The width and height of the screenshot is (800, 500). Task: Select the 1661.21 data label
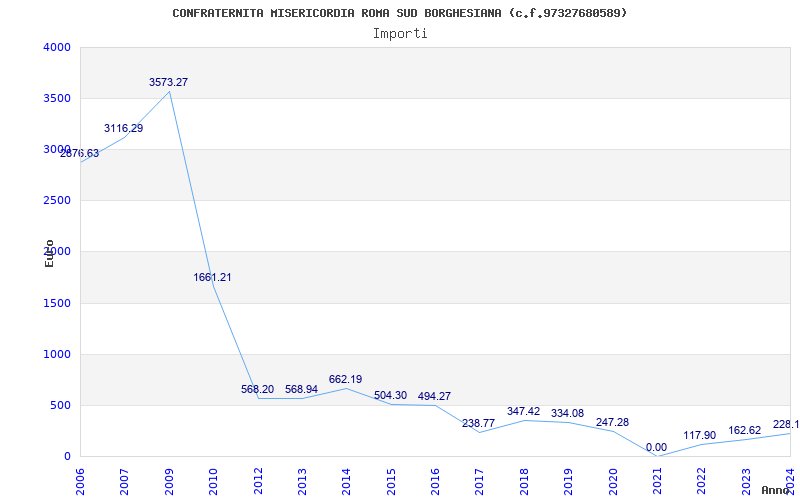click(212, 278)
